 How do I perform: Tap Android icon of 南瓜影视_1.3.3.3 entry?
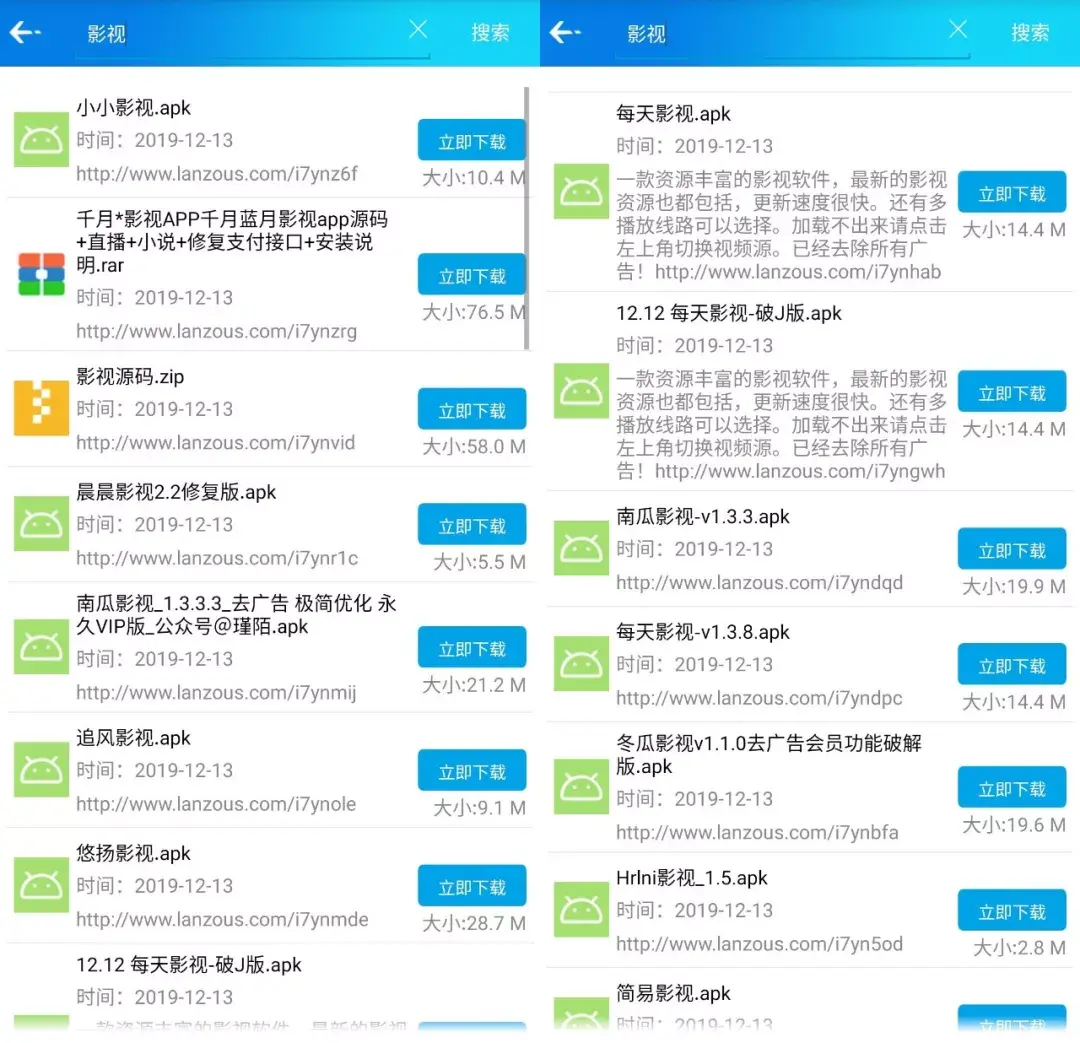tap(41, 647)
